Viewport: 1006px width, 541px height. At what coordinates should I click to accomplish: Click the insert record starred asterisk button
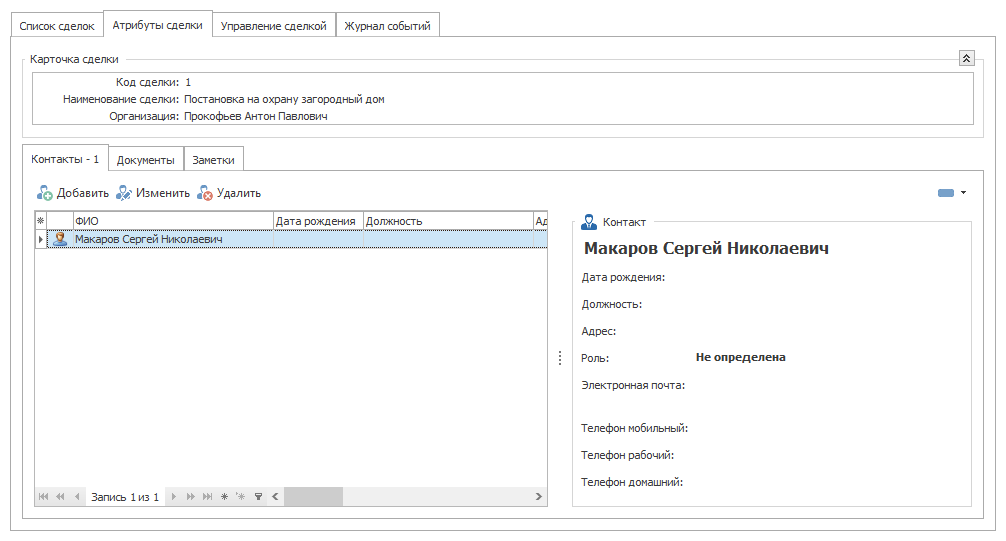(241, 496)
